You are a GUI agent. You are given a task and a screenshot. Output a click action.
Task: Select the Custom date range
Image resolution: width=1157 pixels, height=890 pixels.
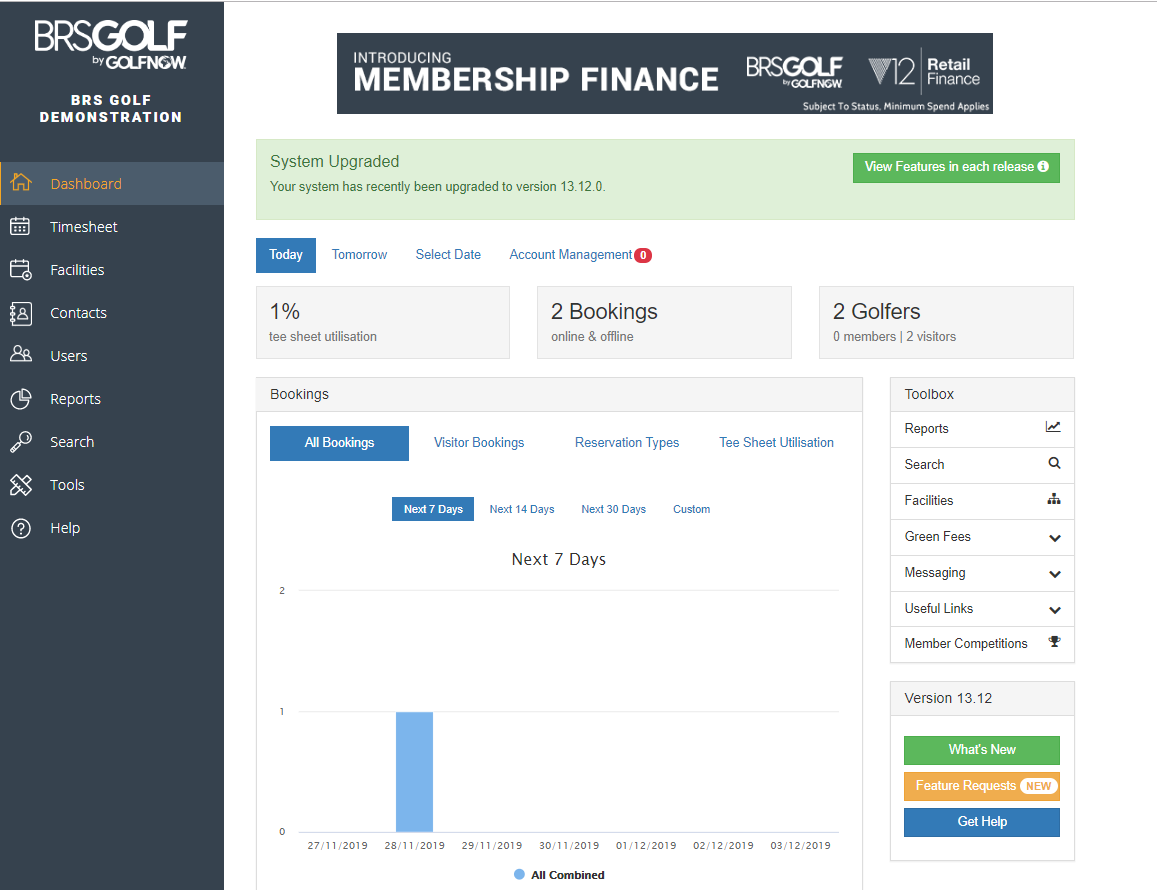coord(691,509)
